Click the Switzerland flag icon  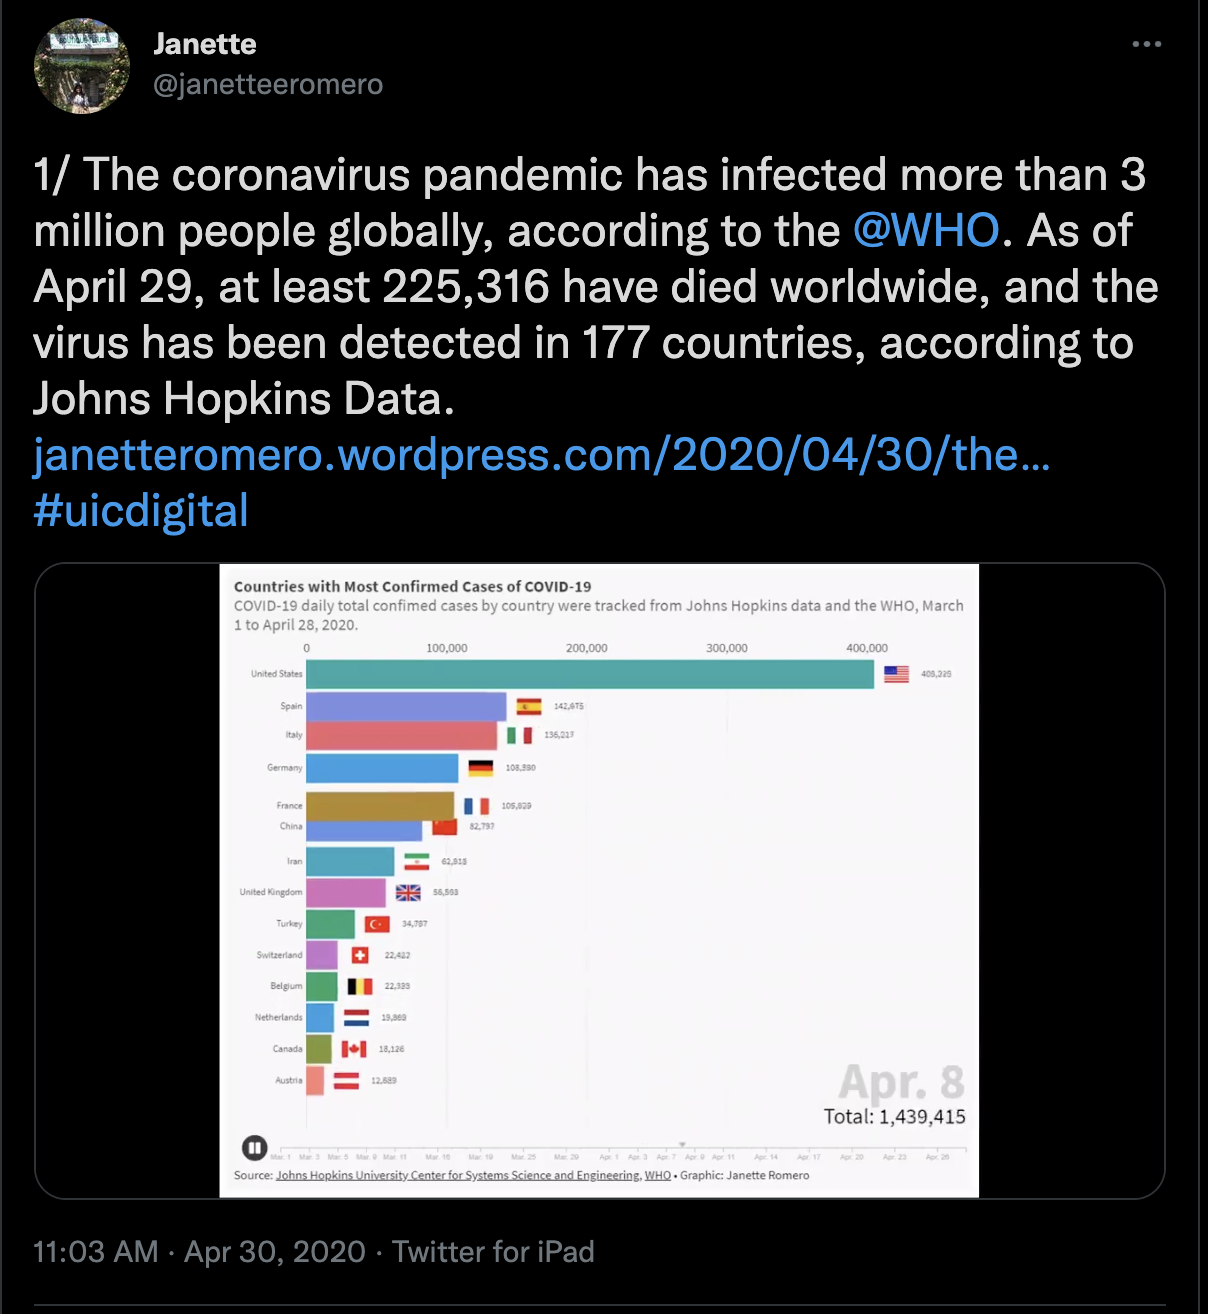pyautogui.click(x=360, y=955)
